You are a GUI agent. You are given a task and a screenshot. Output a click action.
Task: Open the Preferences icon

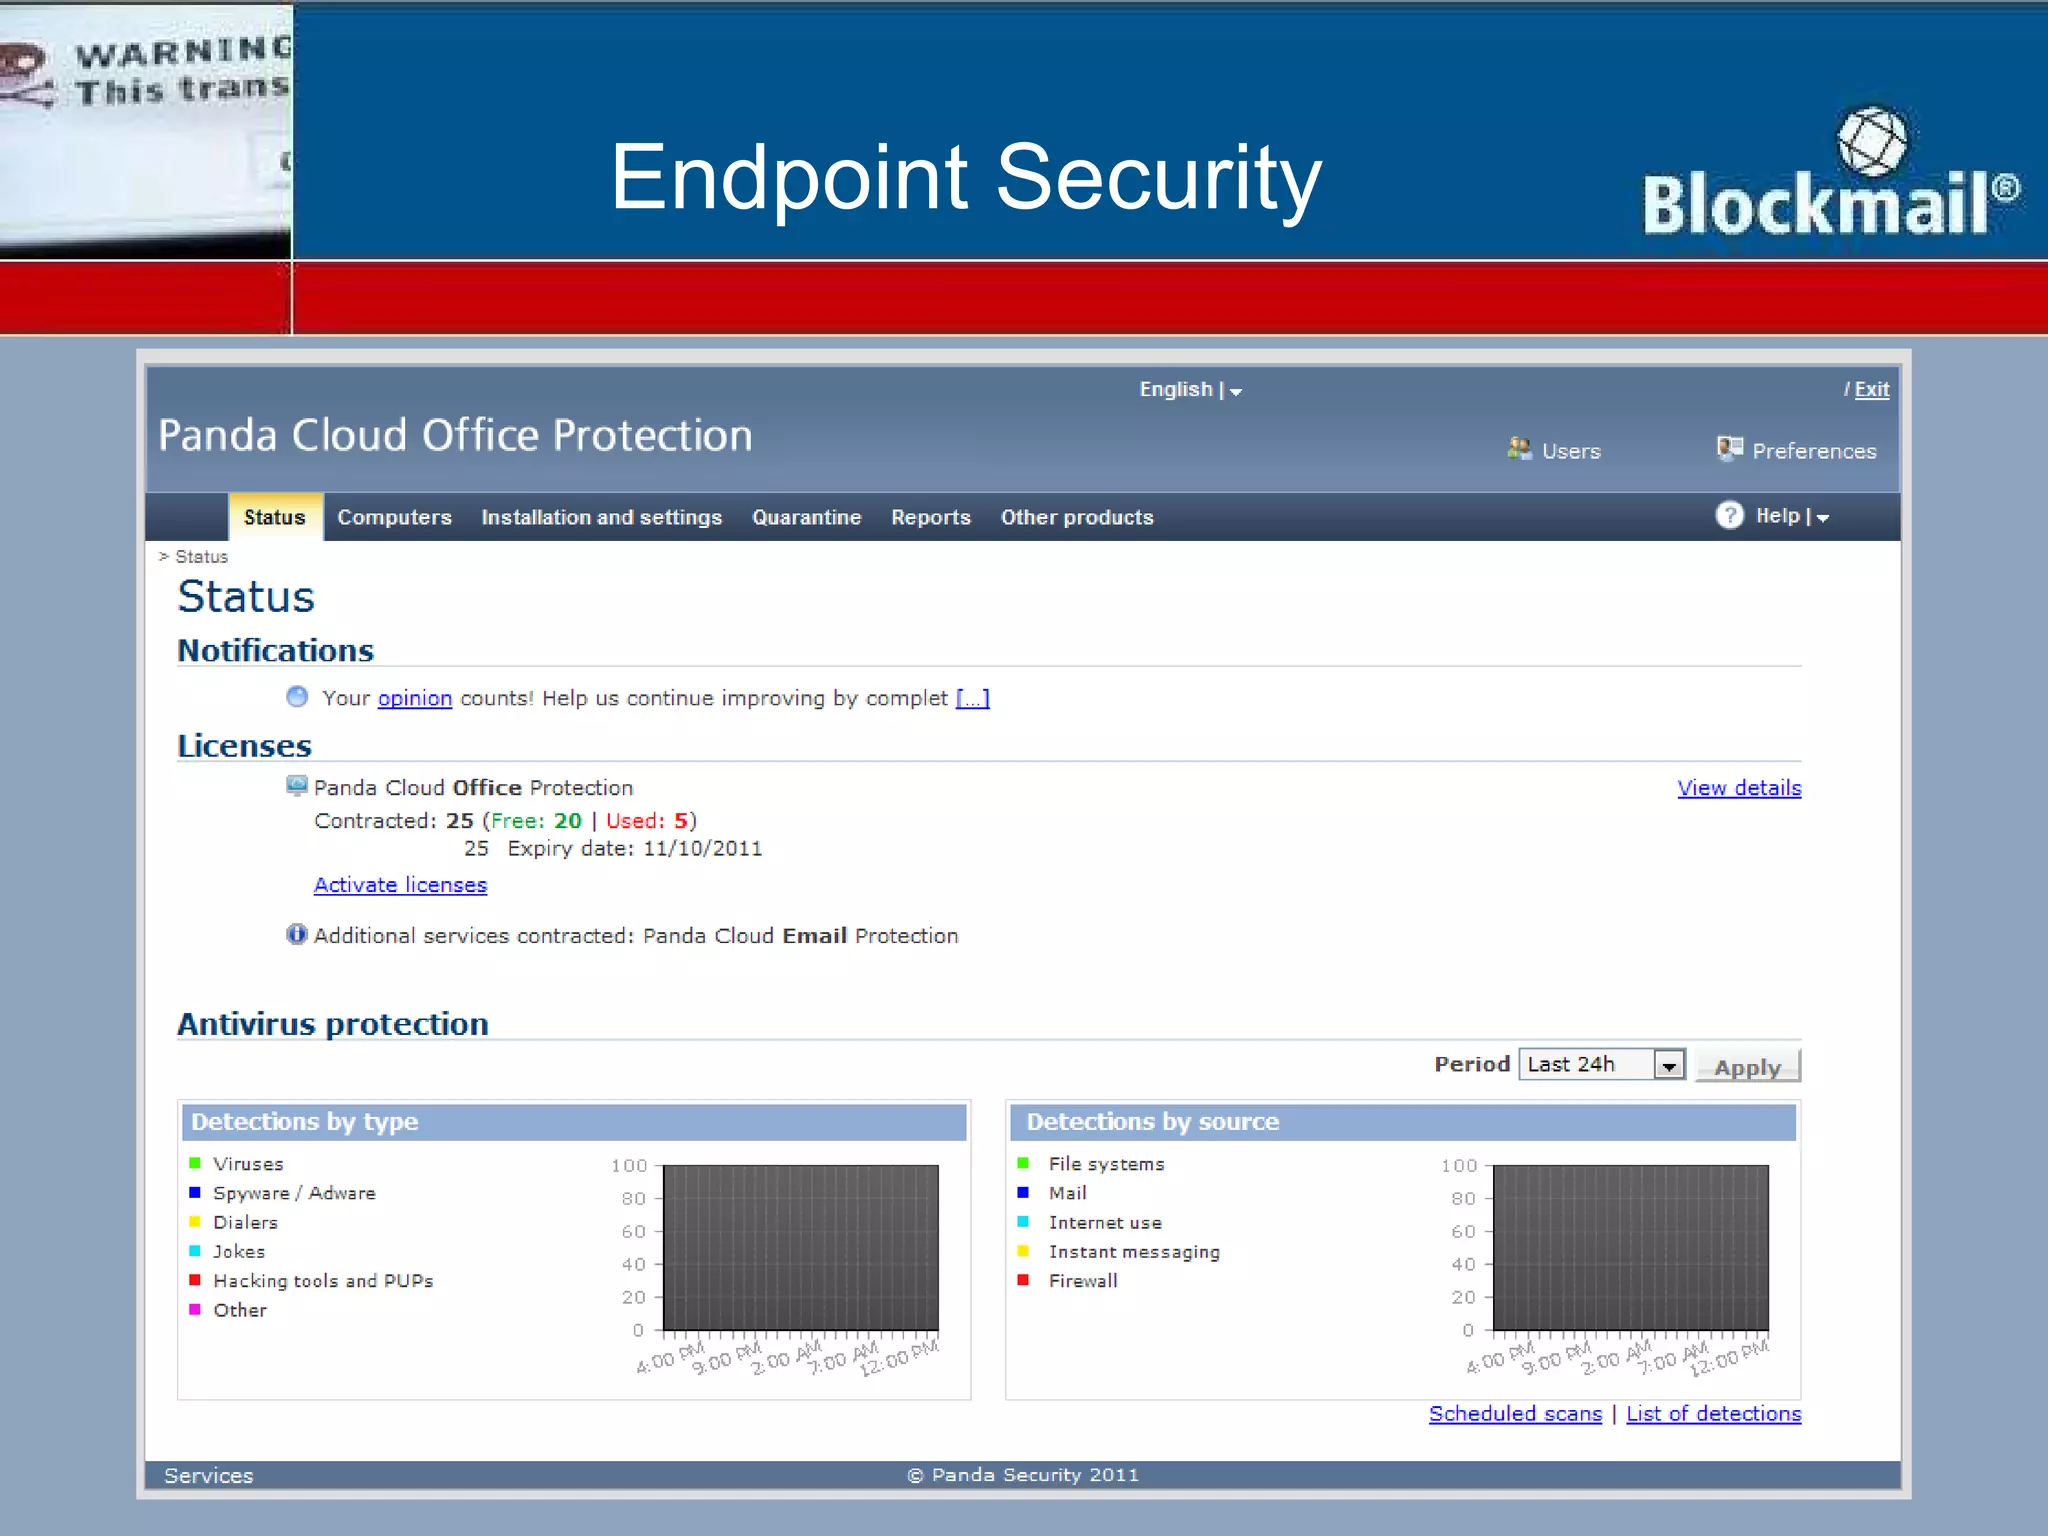1729,449
